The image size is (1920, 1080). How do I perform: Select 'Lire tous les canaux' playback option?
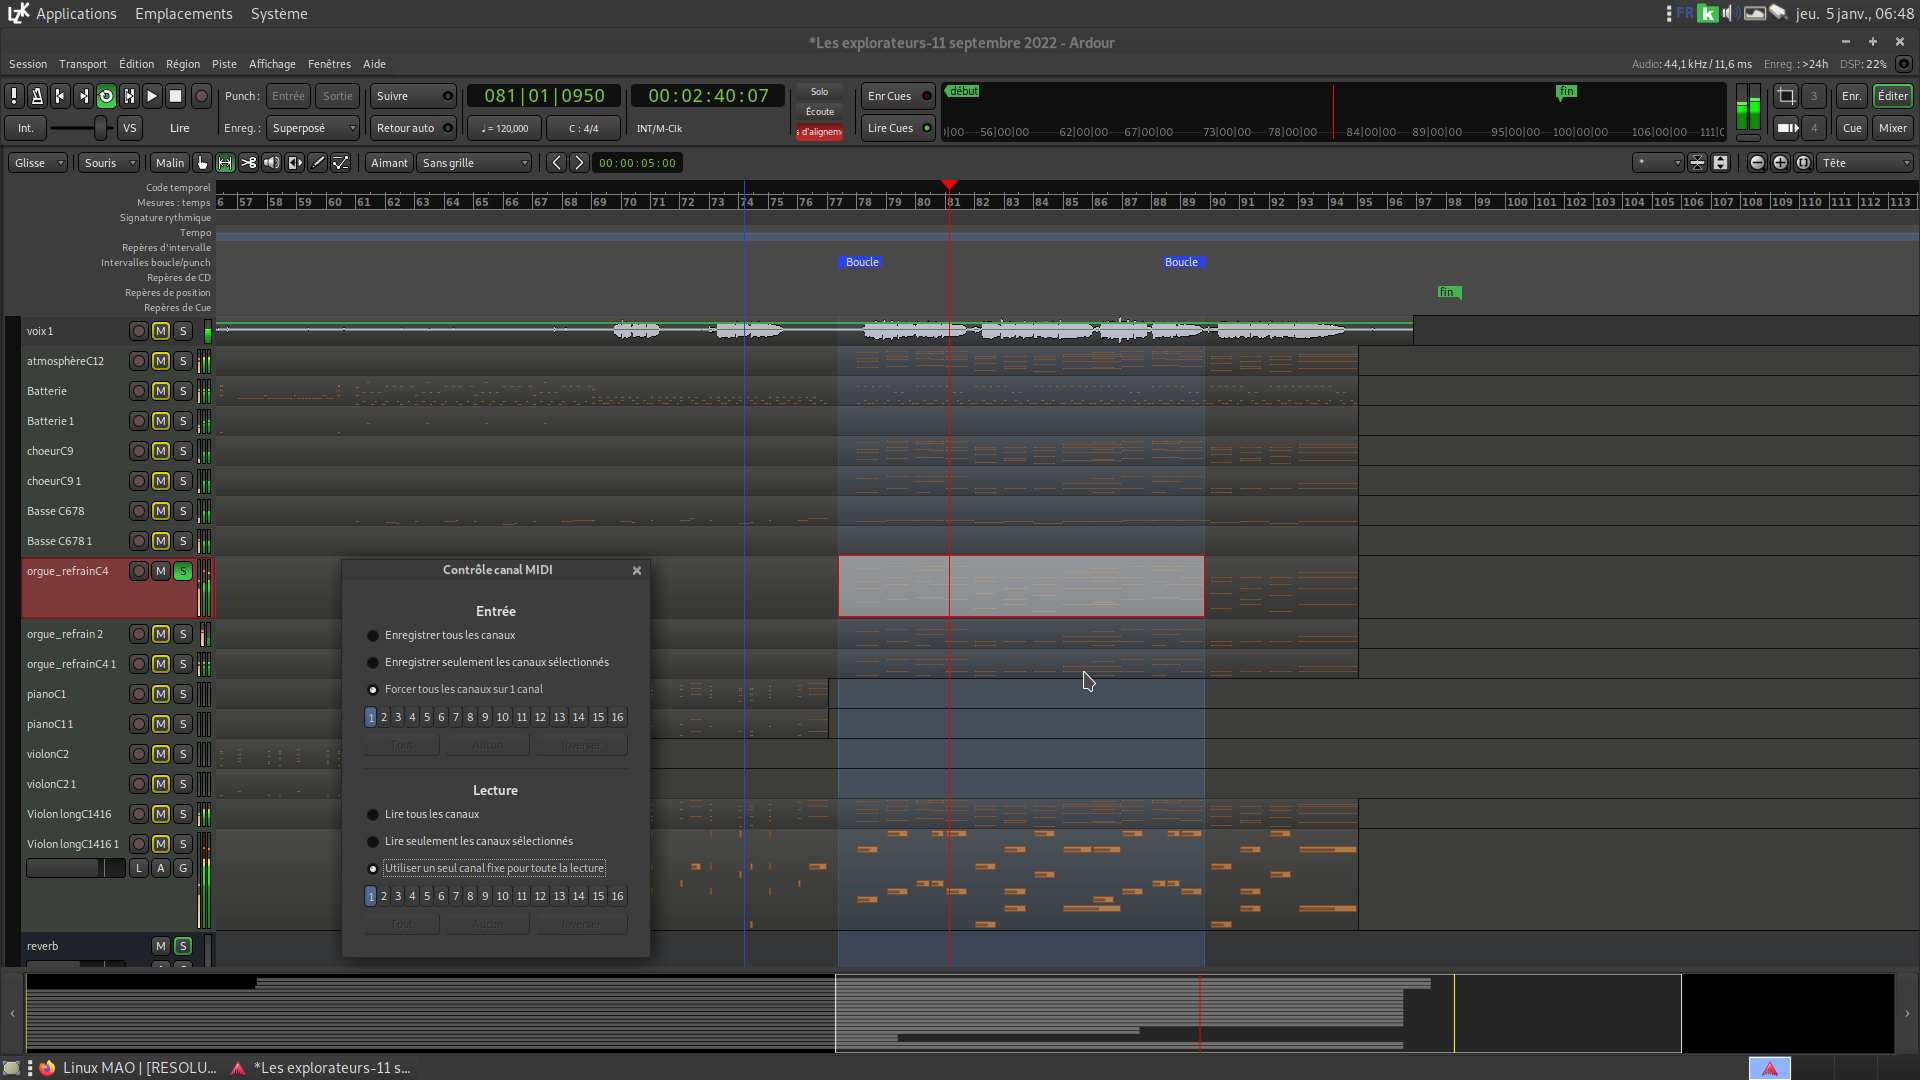(373, 815)
